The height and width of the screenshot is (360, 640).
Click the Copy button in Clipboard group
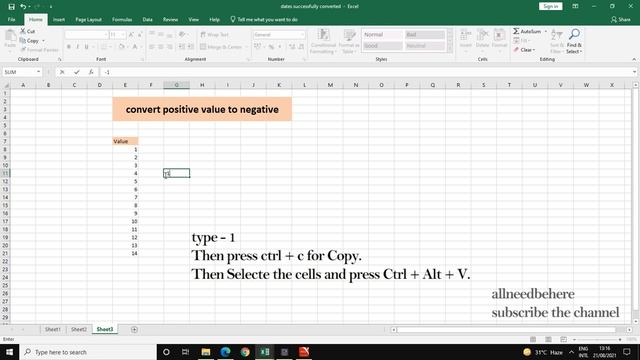(29, 41)
